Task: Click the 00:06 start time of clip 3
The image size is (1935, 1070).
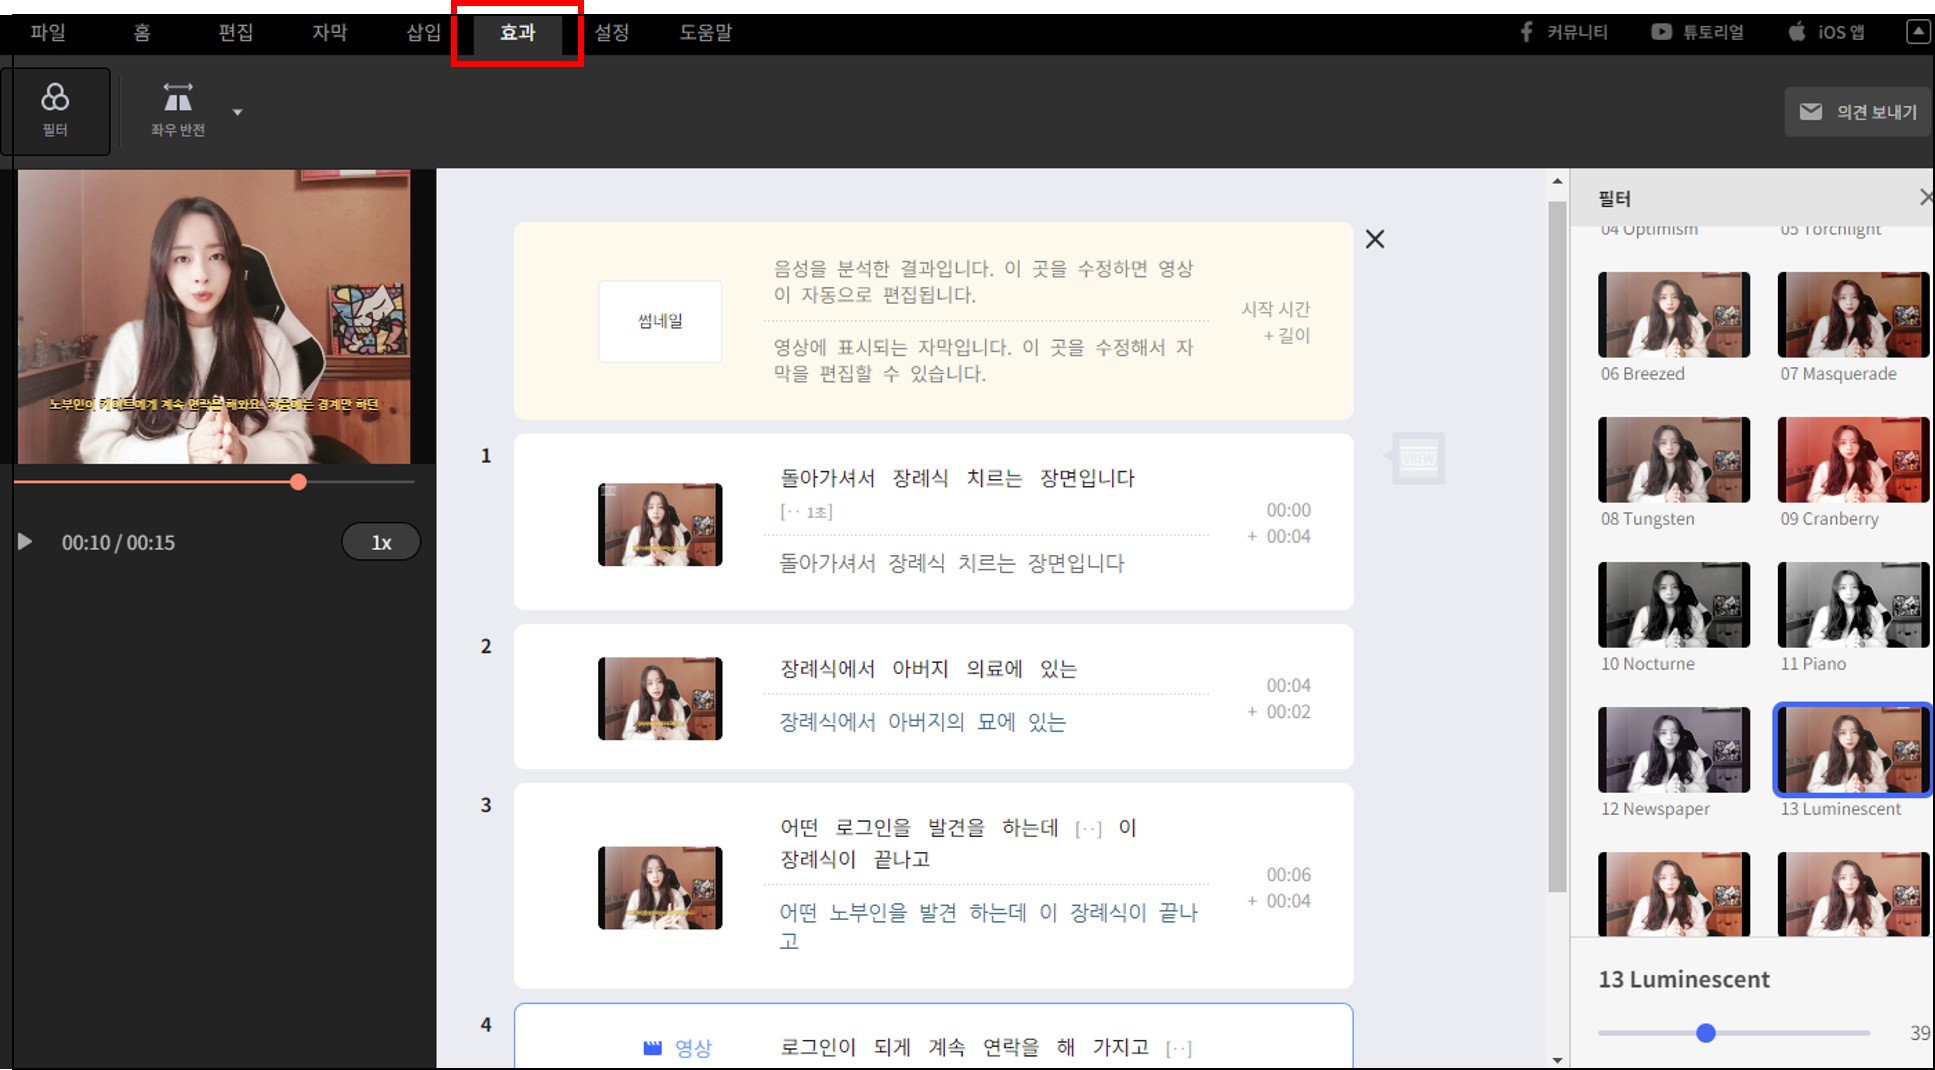Action: pyautogui.click(x=1288, y=875)
